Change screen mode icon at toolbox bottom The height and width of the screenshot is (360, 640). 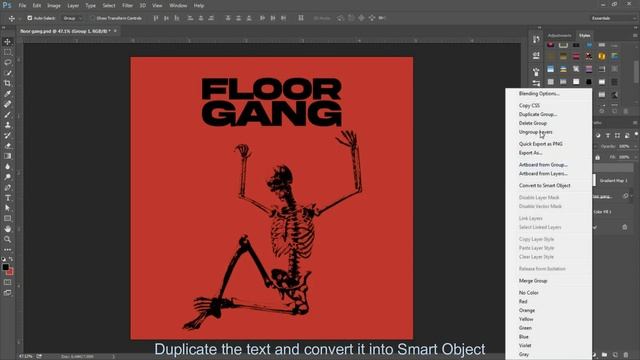(x=7, y=293)
